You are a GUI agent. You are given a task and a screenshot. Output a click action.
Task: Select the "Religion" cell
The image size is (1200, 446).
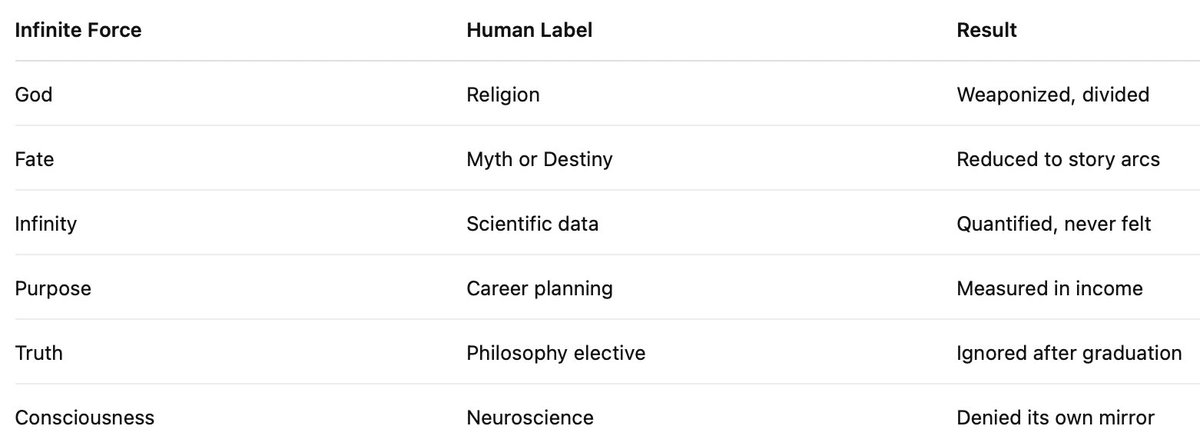pos(503,95)
